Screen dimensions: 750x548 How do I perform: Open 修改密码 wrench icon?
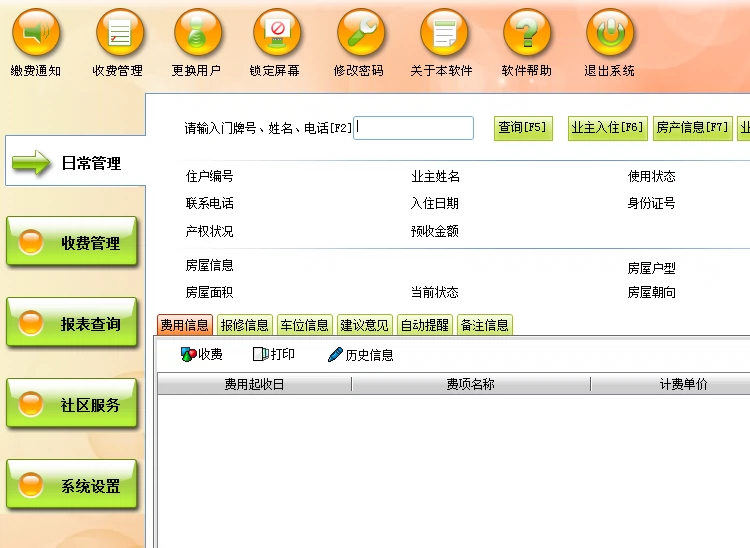click(361, 33)
